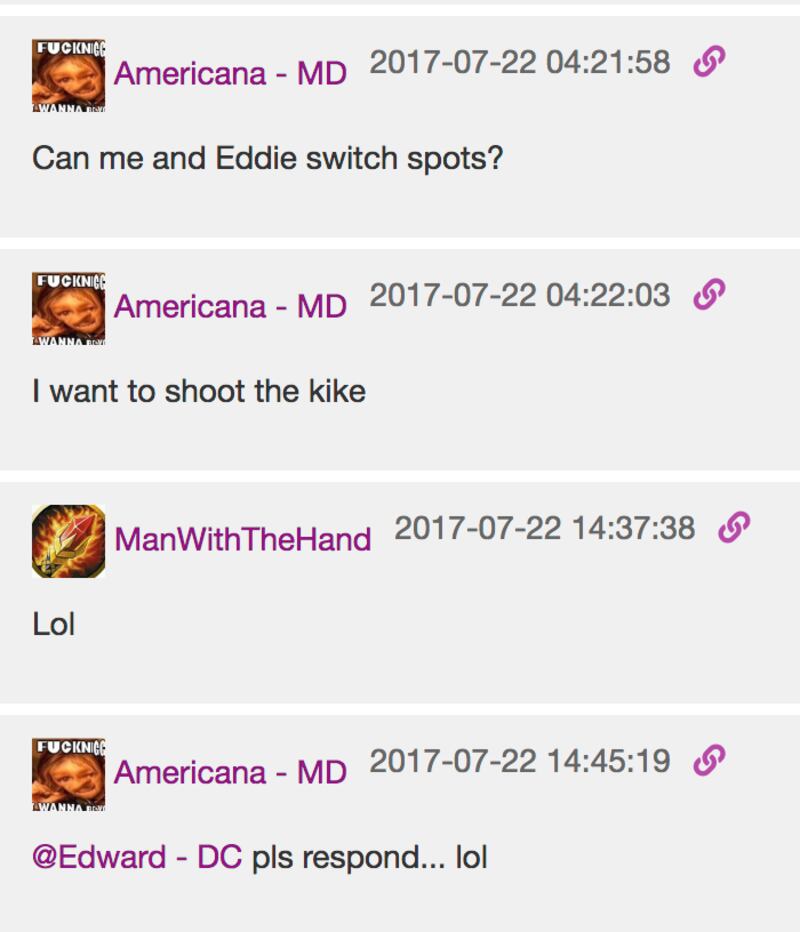The image size is (800, 932).
Task: Select the avatar on the 04:22:03 message
Action: pyautogui.click(x=69, y=308)
